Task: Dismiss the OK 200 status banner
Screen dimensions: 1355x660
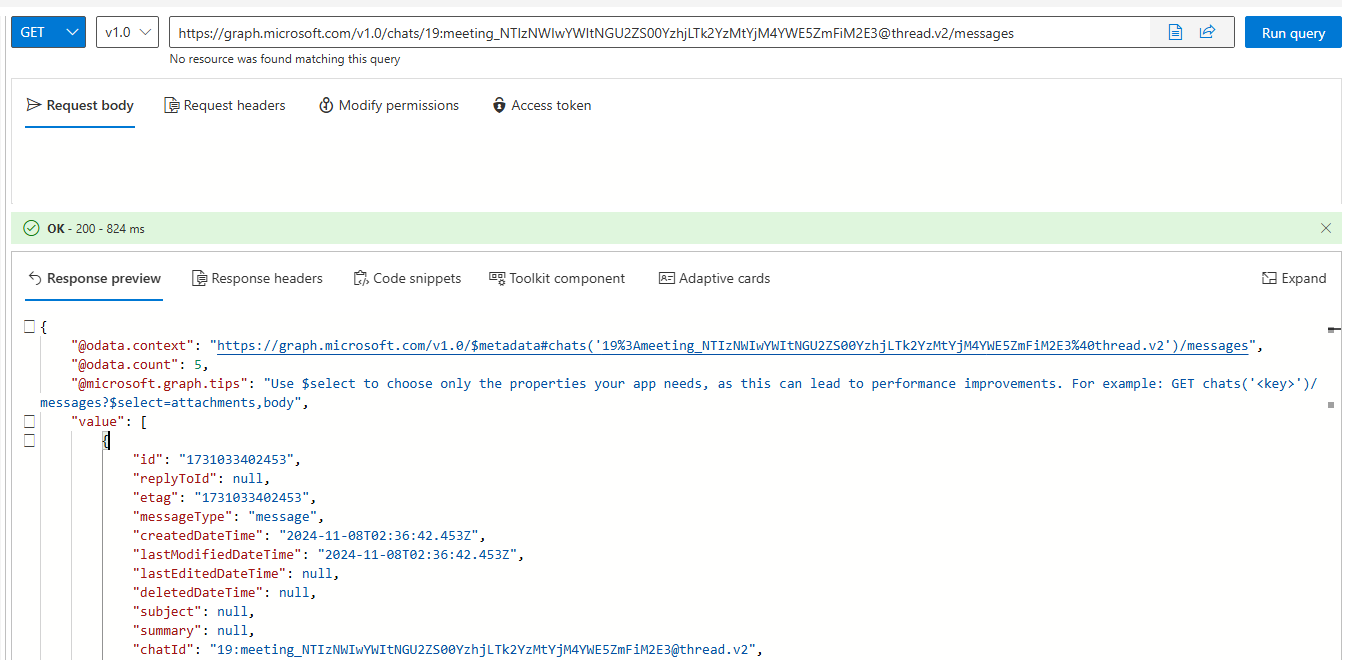Action: [1326, 227]
